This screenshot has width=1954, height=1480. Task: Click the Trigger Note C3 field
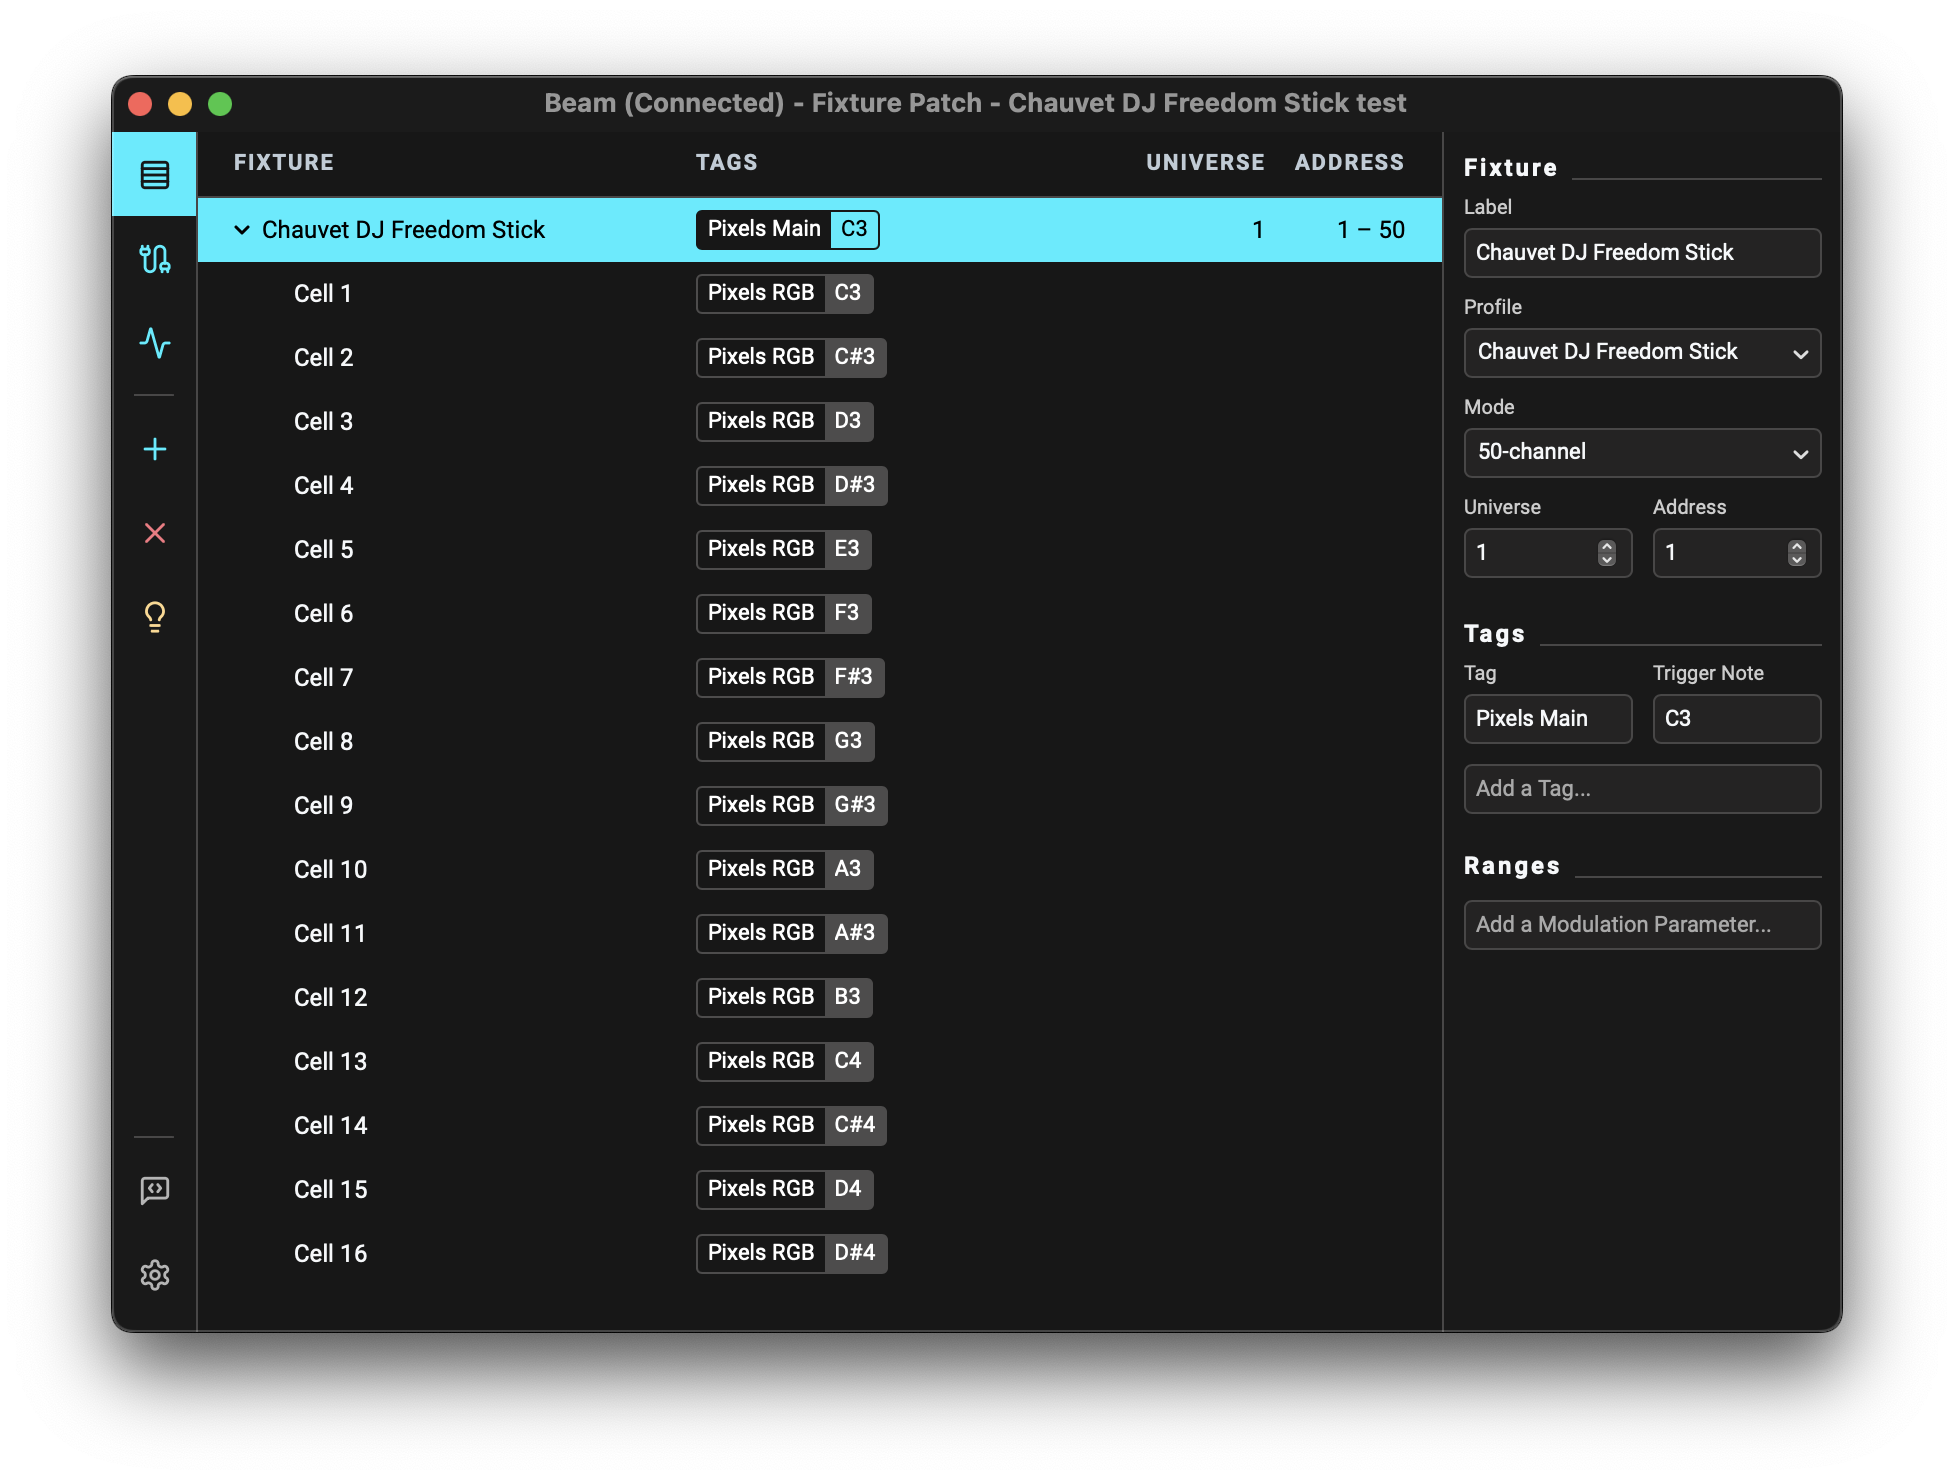pyautogui.click(x=1735, y=719)
